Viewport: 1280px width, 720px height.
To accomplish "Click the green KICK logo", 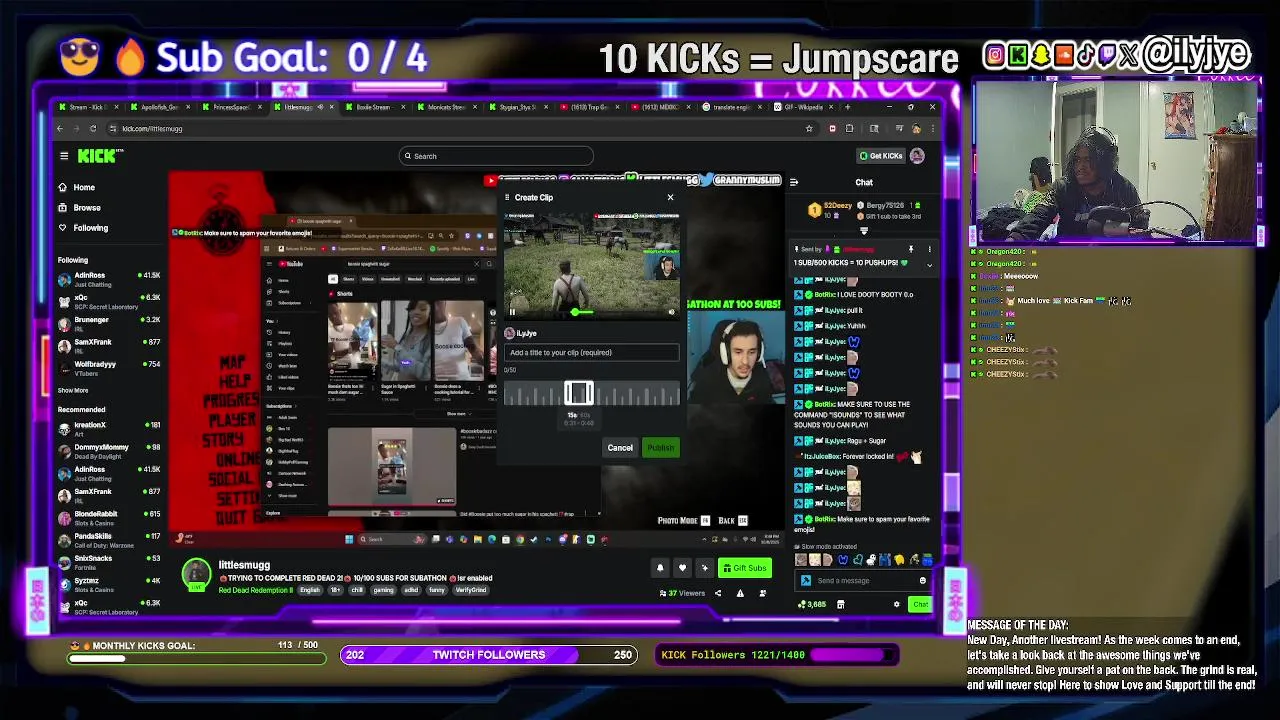I will pyautogui.click(x=100, y=156).
